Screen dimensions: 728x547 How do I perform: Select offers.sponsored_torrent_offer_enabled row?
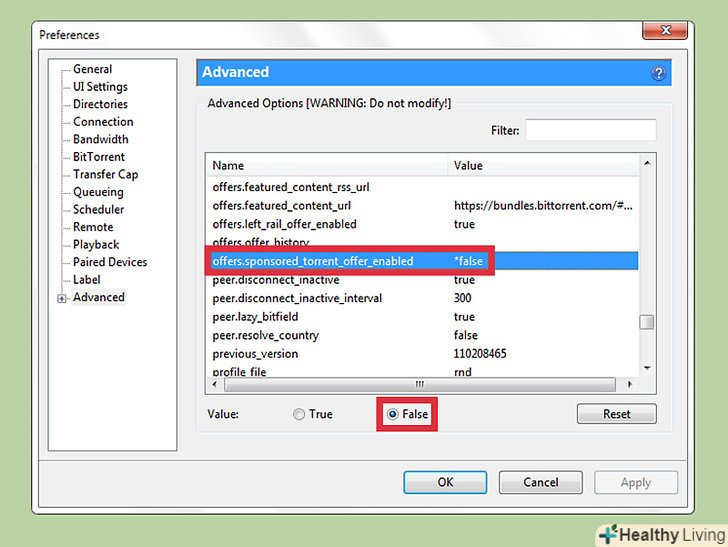[422, 261]
